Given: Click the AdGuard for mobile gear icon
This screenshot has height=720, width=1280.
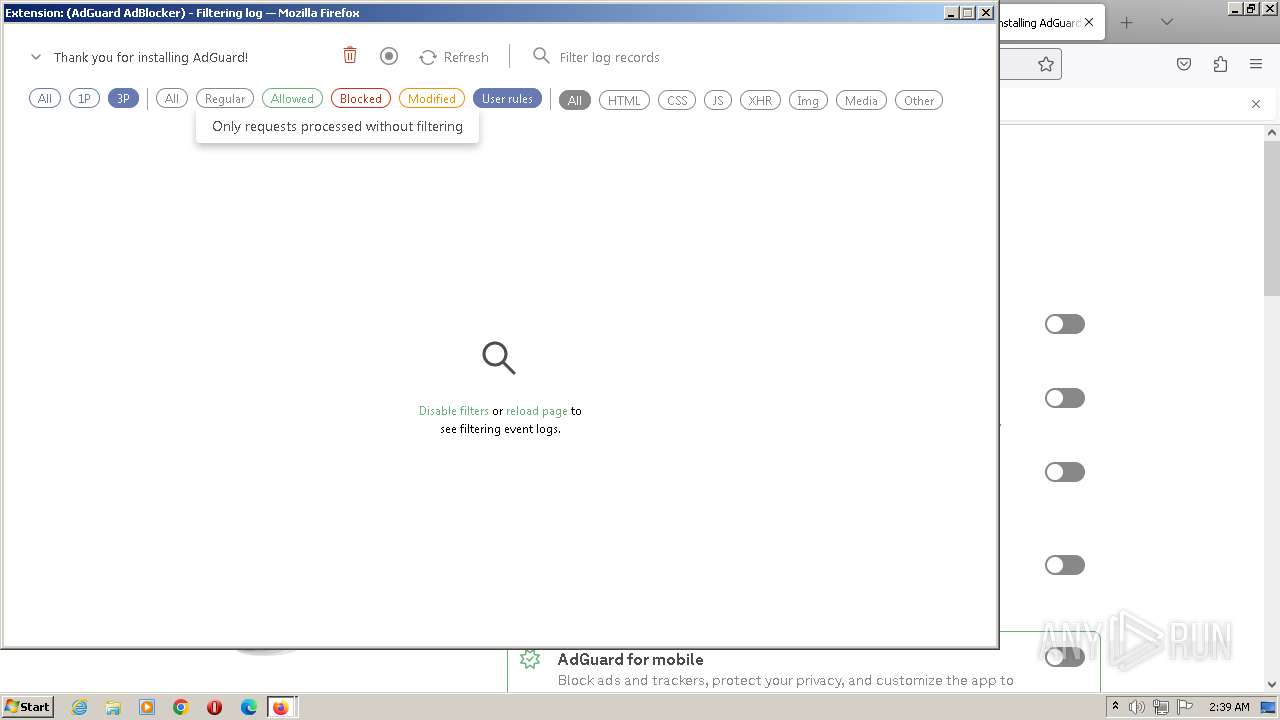Looking at the screenshot, I should (530, 659).
